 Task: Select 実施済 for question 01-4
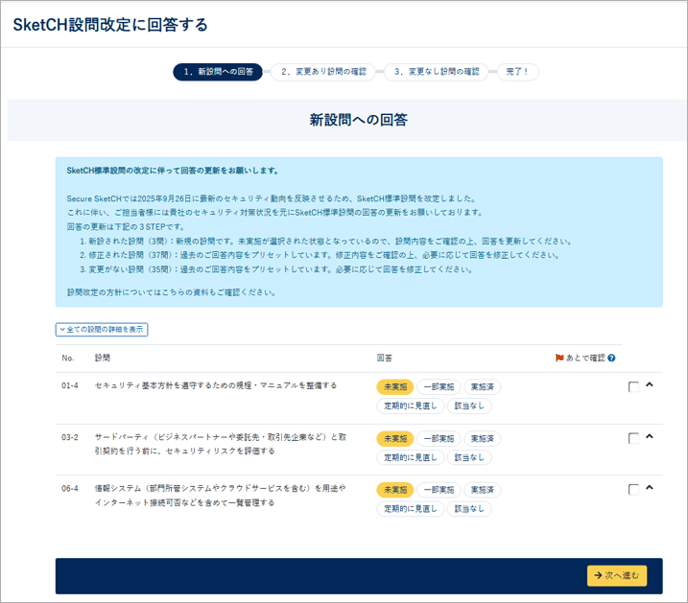[x=482, y=387]
